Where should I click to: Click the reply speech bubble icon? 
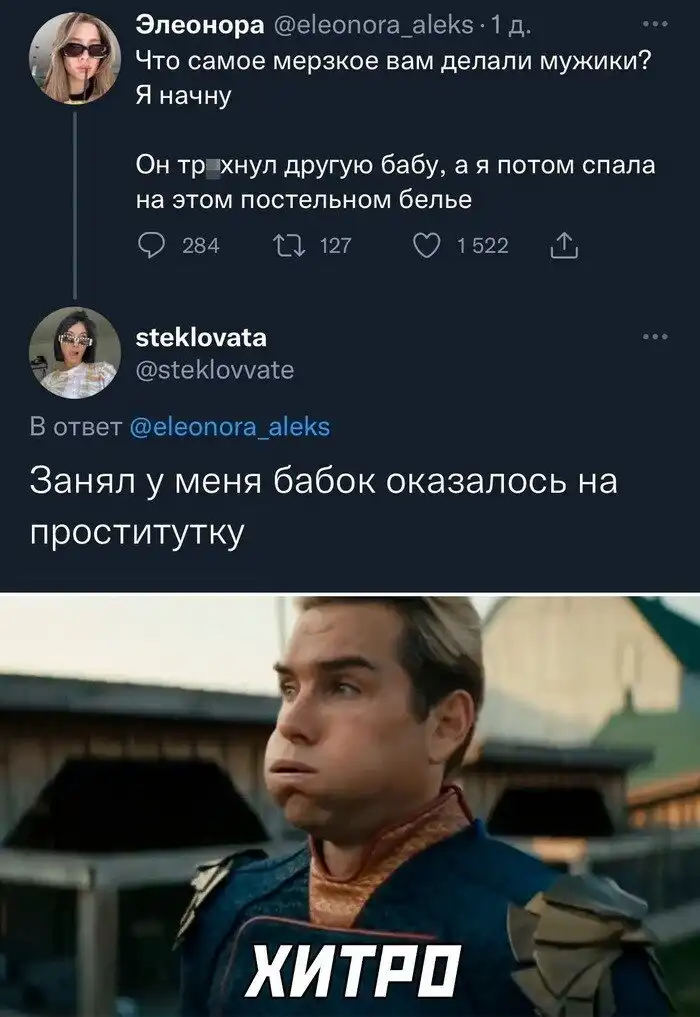tap(152, 246)
